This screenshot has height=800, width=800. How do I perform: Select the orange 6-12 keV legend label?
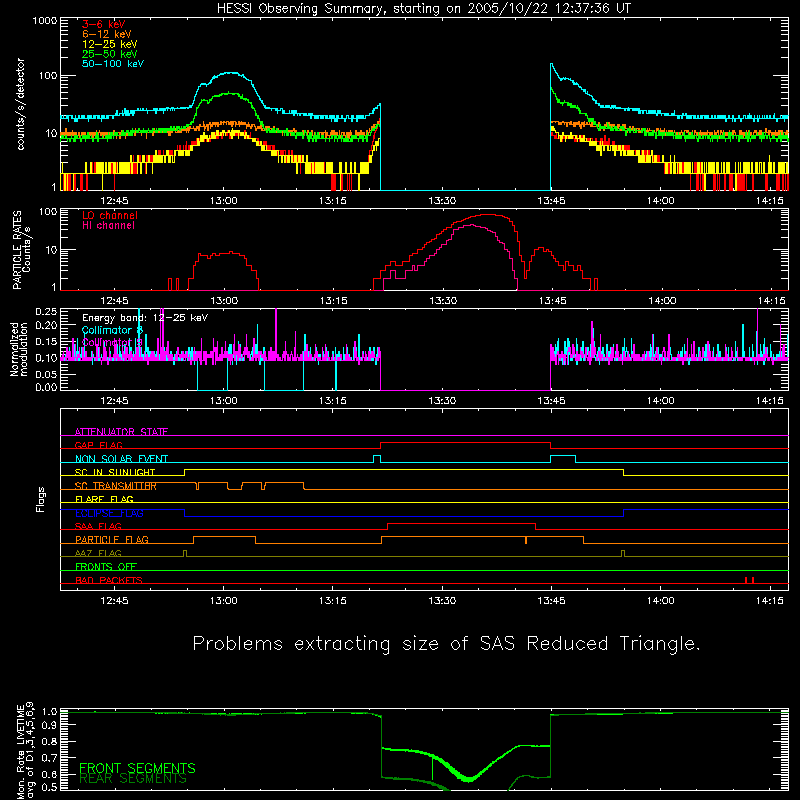107,34
